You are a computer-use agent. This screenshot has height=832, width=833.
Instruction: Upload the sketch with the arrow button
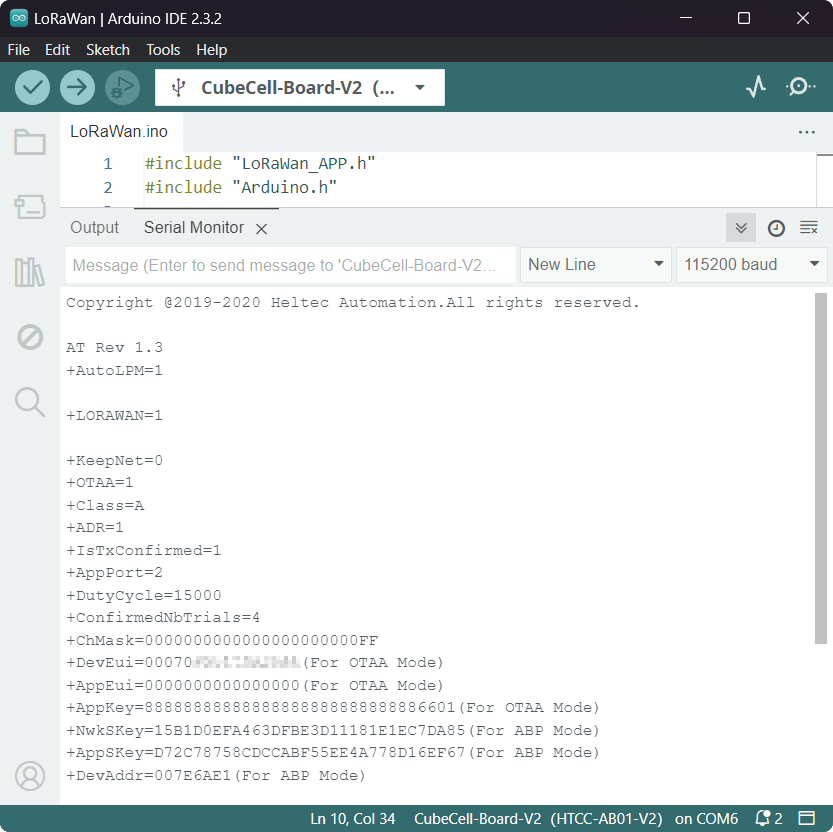tap(77, 87)
